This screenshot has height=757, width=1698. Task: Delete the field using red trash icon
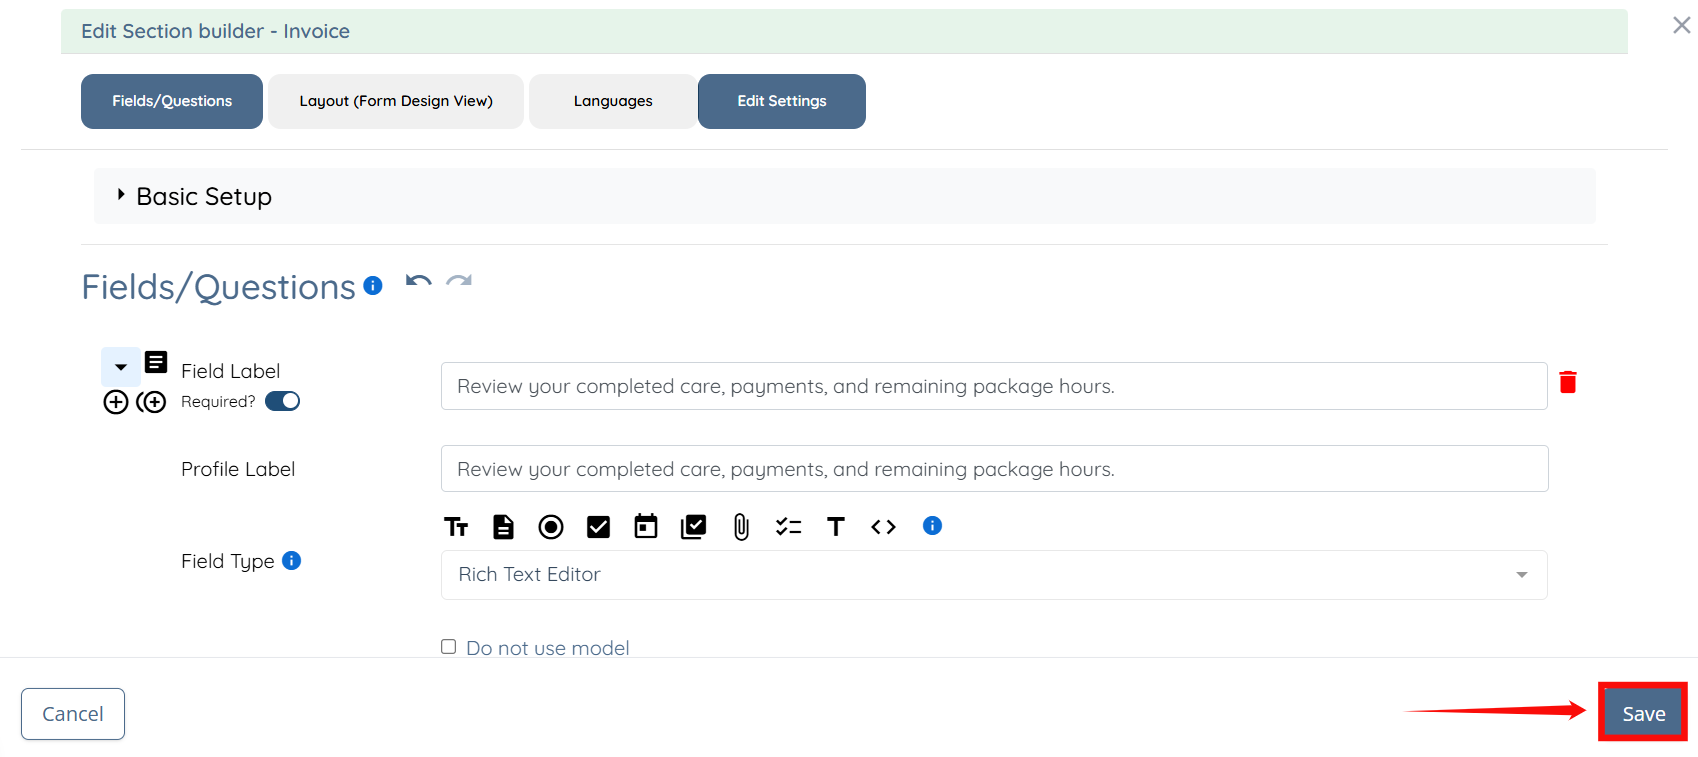pos(1568,382)
